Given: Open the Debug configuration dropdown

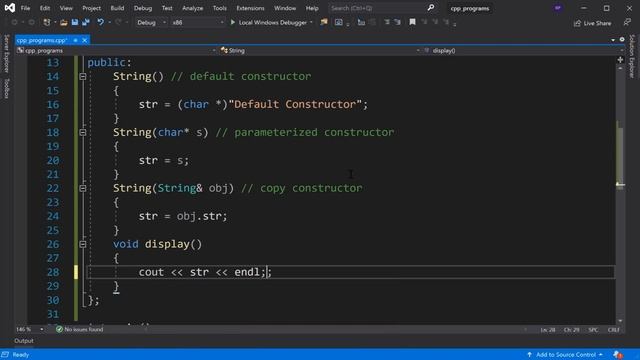Looking at the screenshot, I should [151, 22].
